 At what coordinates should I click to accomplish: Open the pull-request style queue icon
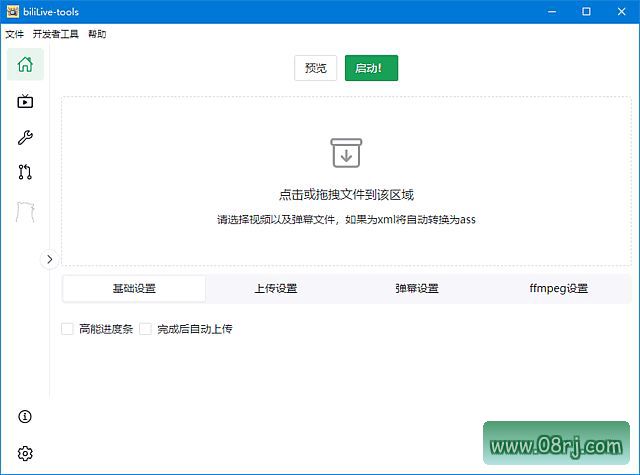[x=25, y=172]
